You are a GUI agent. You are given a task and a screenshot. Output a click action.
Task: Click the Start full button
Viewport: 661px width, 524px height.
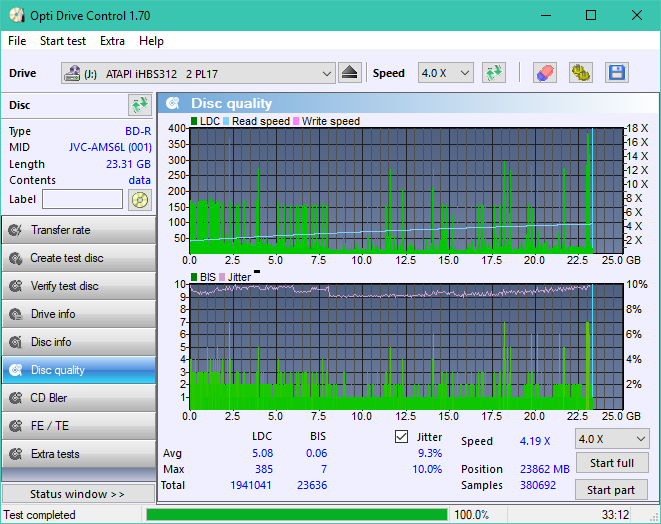click(612, 463)
